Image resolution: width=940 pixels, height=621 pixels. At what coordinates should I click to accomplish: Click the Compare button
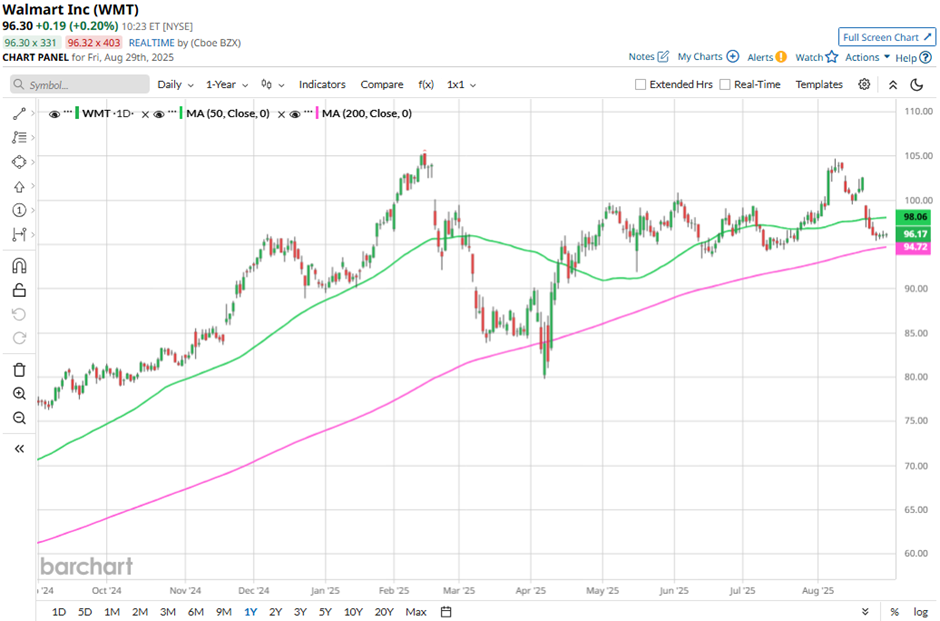pos(382,85)
